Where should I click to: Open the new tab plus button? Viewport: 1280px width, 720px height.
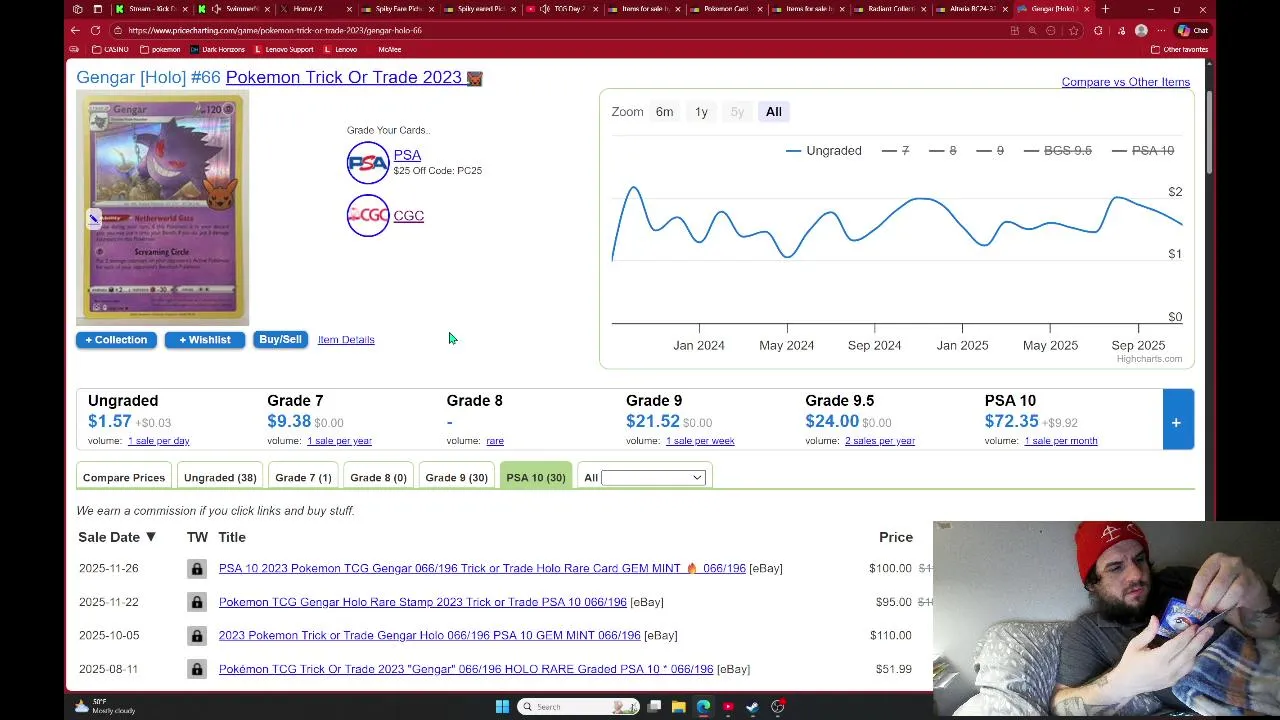1105,9
